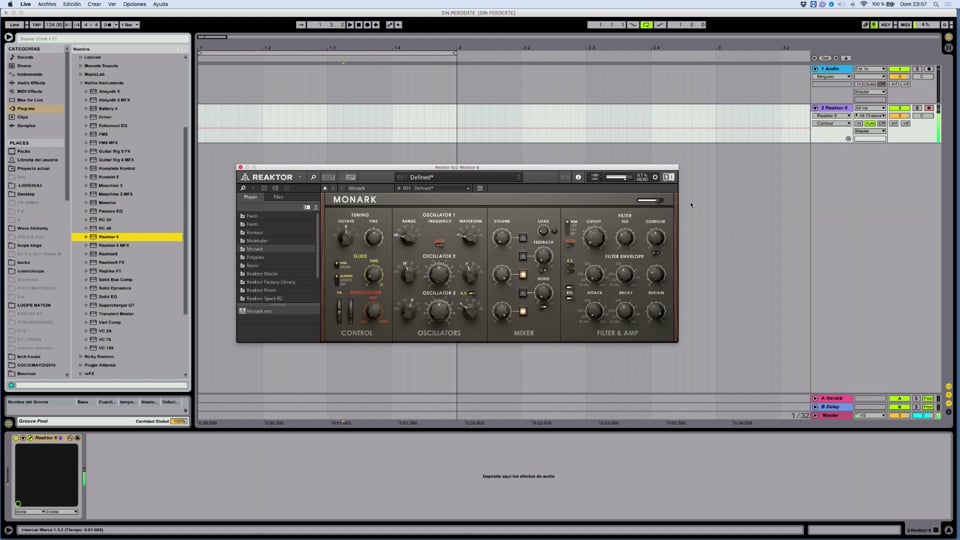
Task: Click the tempo field showing 124.00
Action: [x=53, y=24]
